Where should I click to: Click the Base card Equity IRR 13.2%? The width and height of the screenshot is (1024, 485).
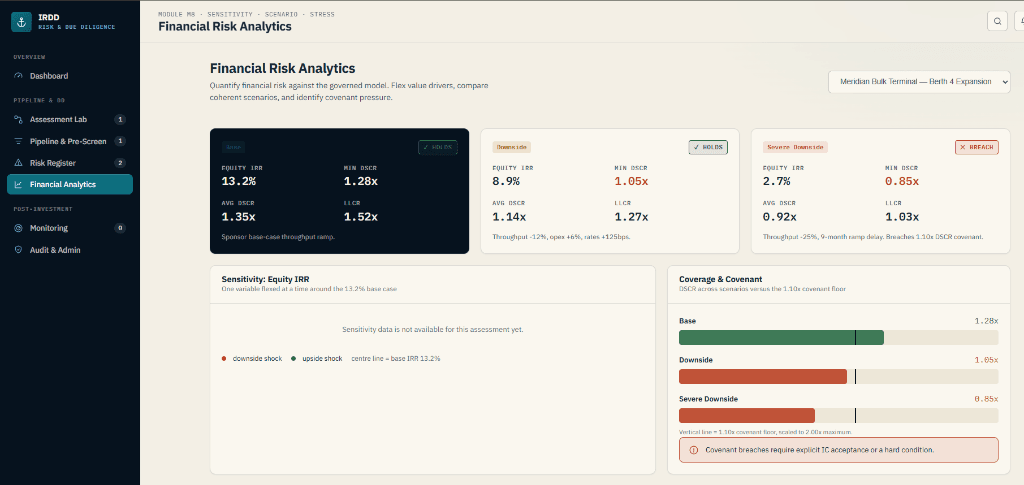(238, 181)
